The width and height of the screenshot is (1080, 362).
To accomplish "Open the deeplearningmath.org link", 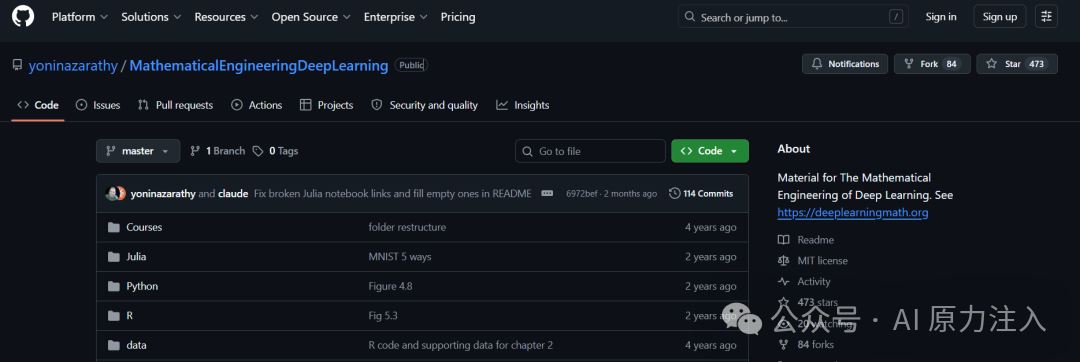I will 853,213.
